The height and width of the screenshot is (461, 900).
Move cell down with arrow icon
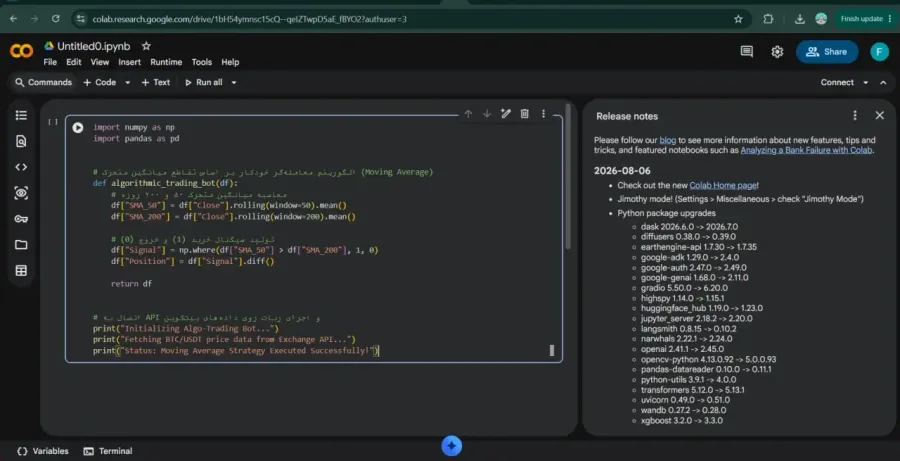point(487,114)
